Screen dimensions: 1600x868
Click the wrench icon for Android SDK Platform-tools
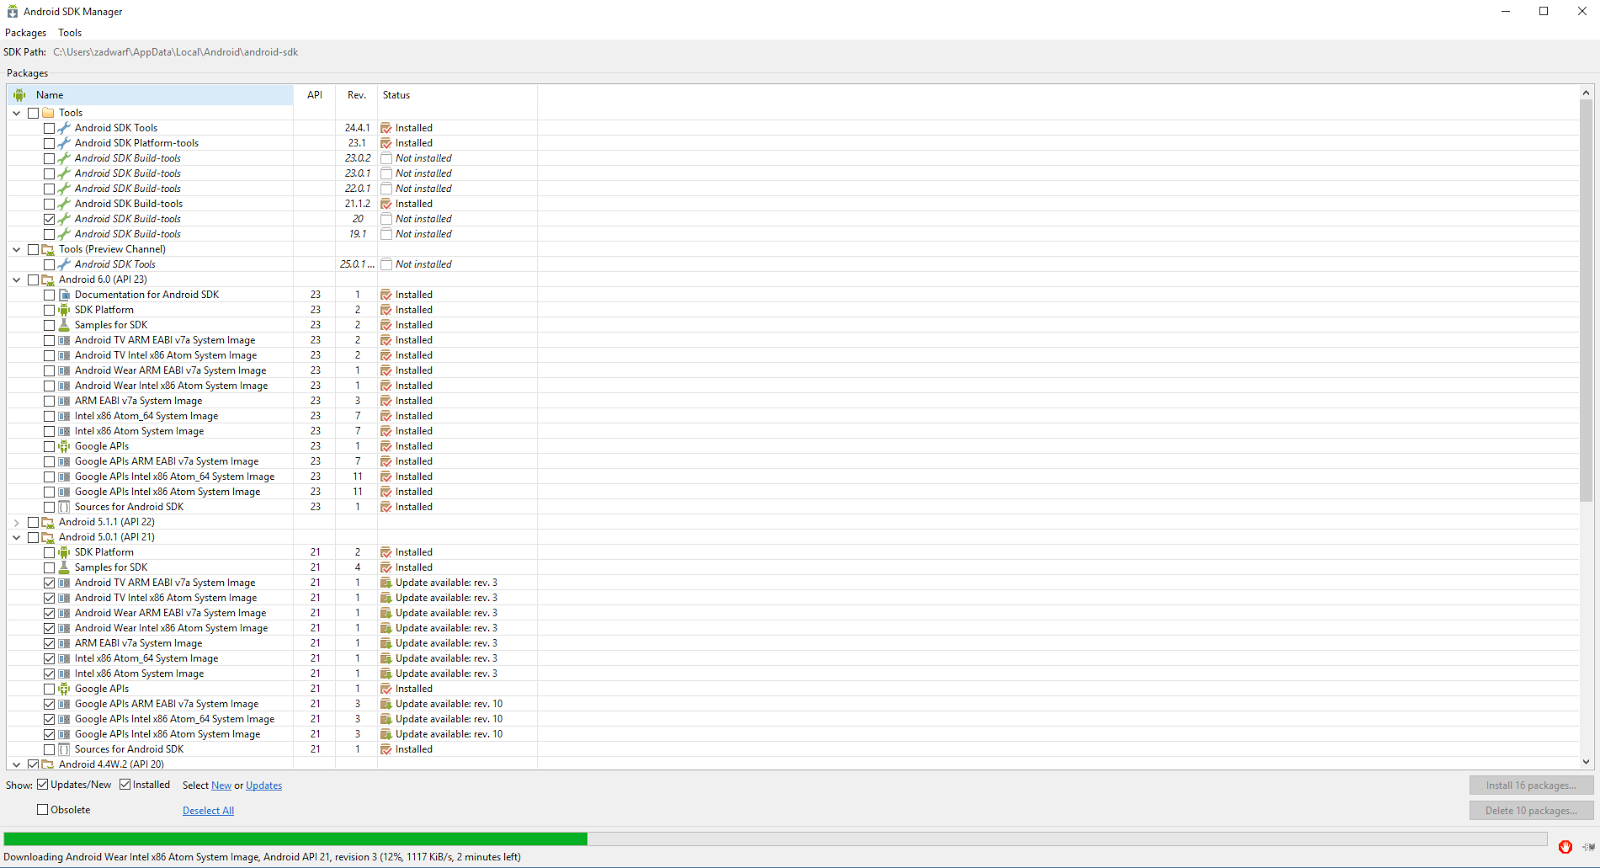(x=64, y=143)
